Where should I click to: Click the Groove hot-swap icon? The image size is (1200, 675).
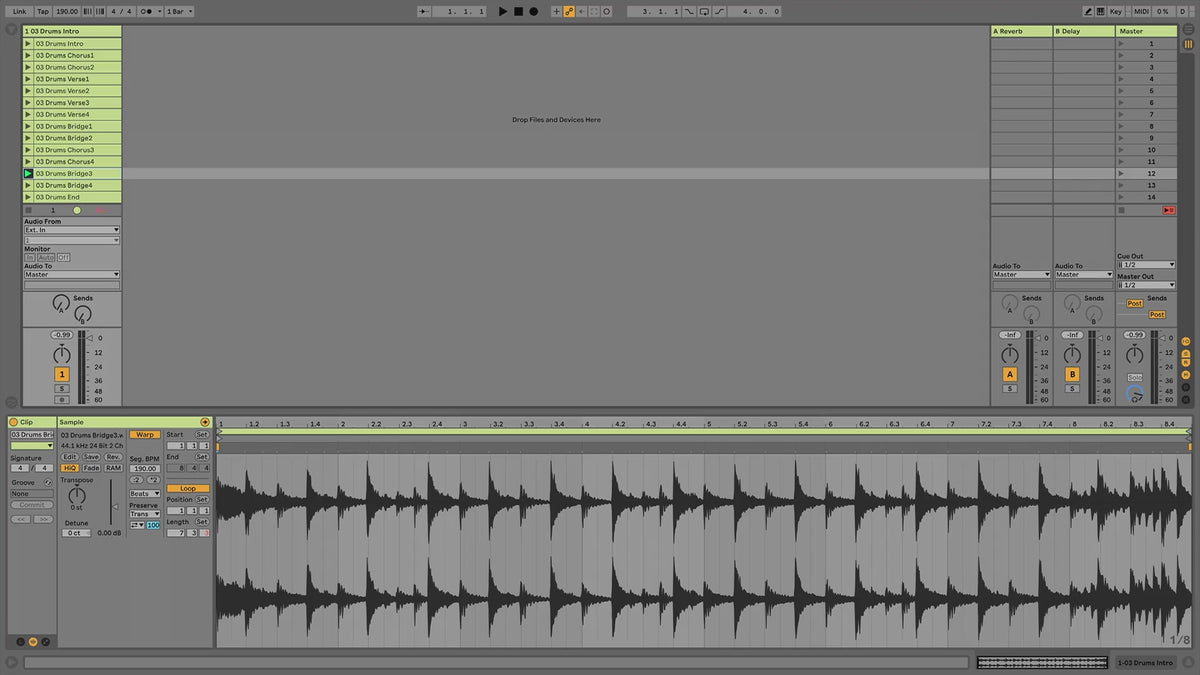tap(48, 483)
